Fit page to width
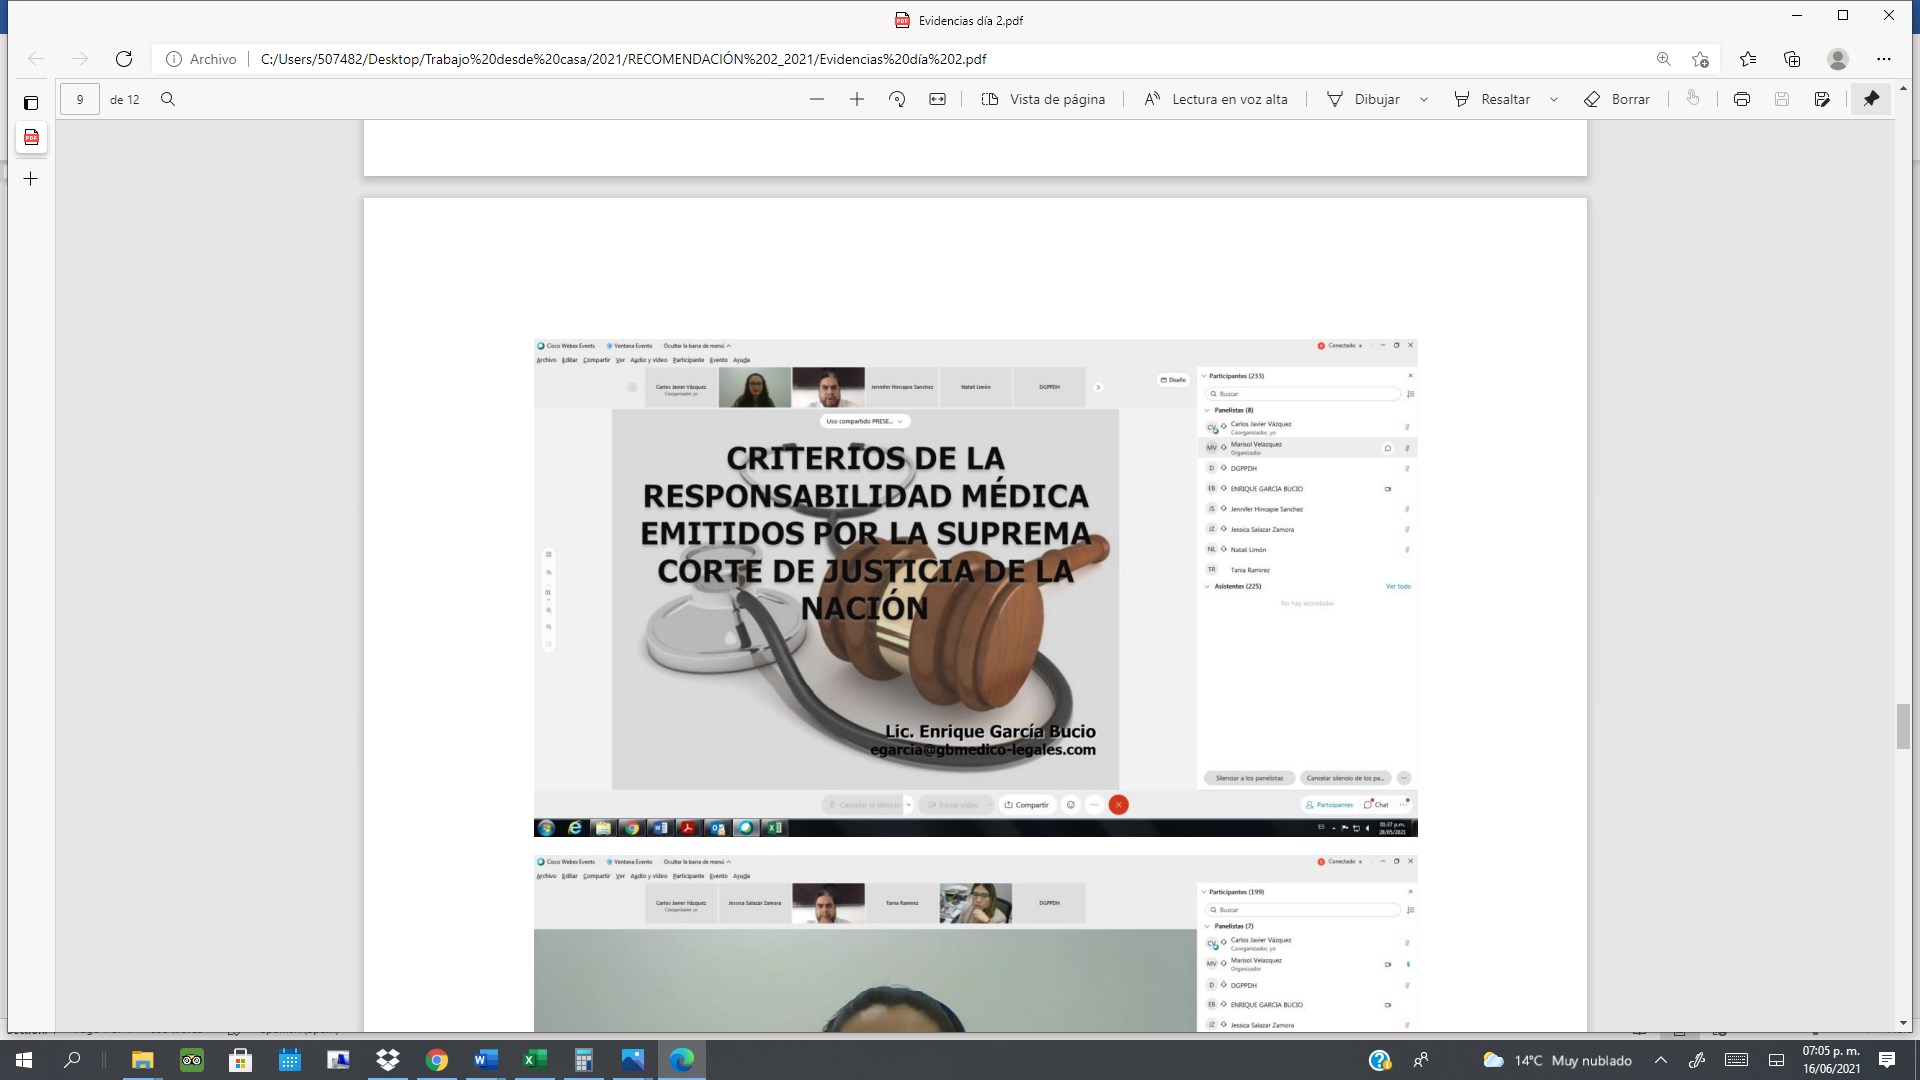The width and height of the screenshot is (1920, 1080). 937,99
